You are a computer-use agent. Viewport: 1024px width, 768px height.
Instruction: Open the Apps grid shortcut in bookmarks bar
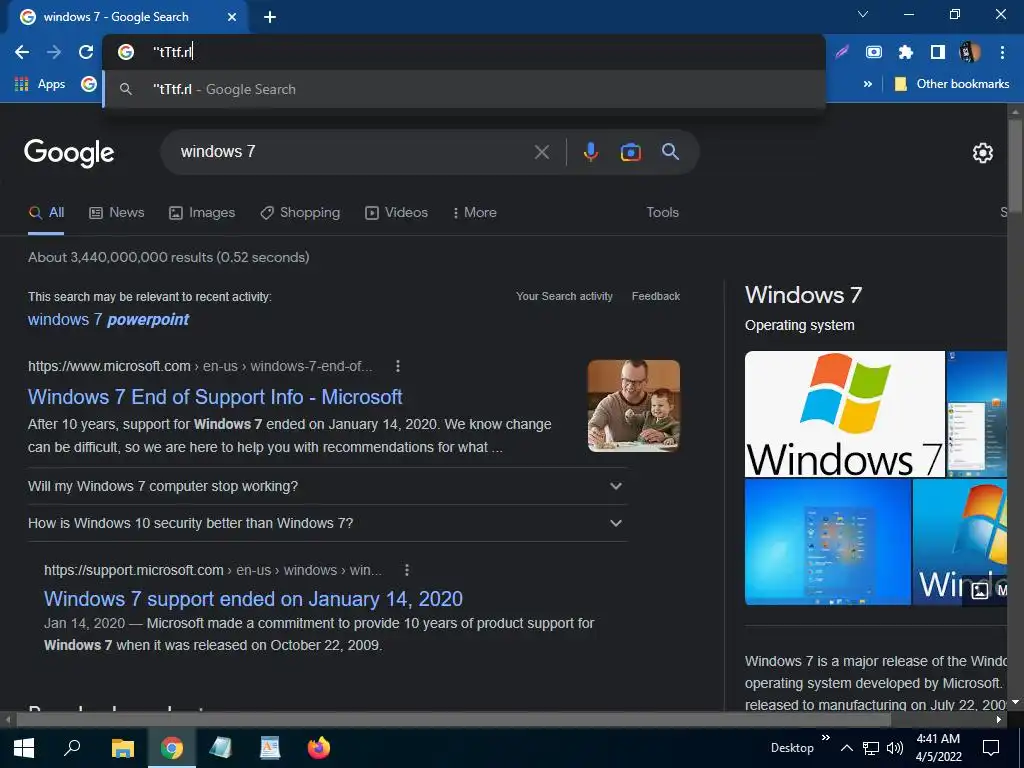pos(39,84)
